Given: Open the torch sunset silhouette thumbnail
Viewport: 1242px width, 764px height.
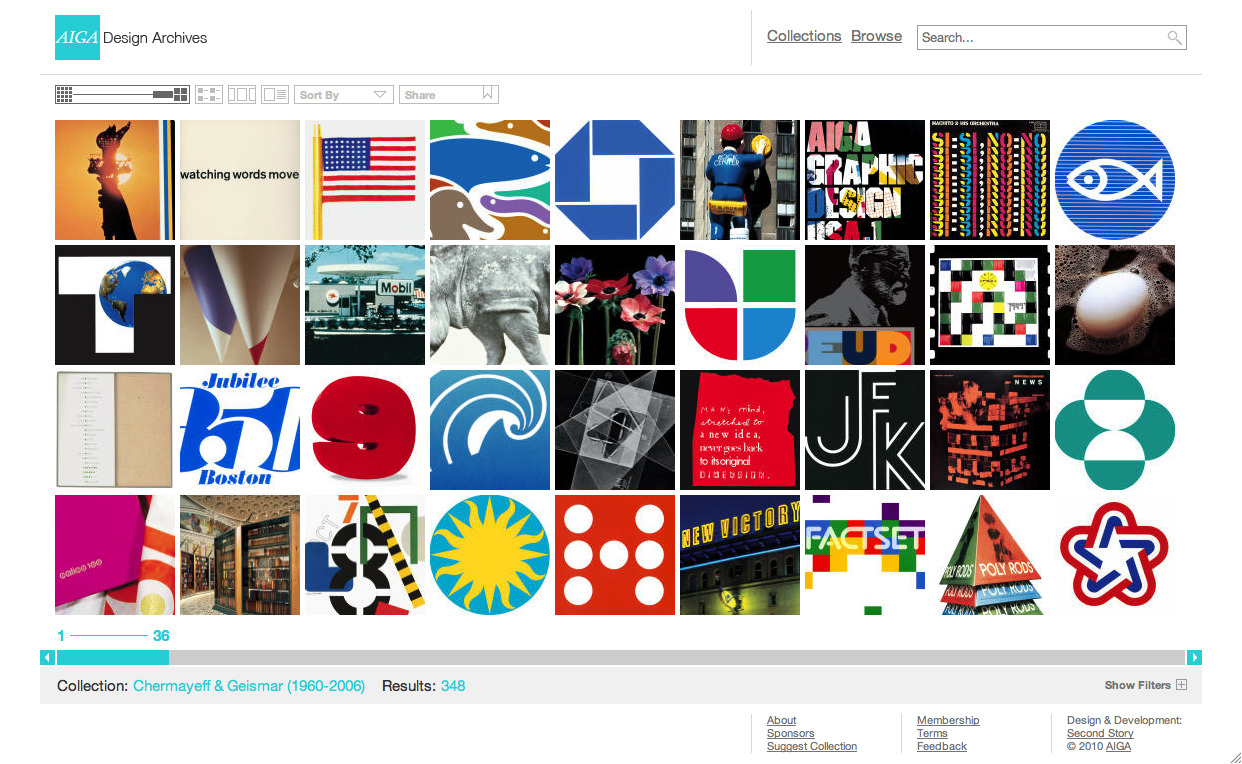Looking at the screenshot, I should pos(115,180).
